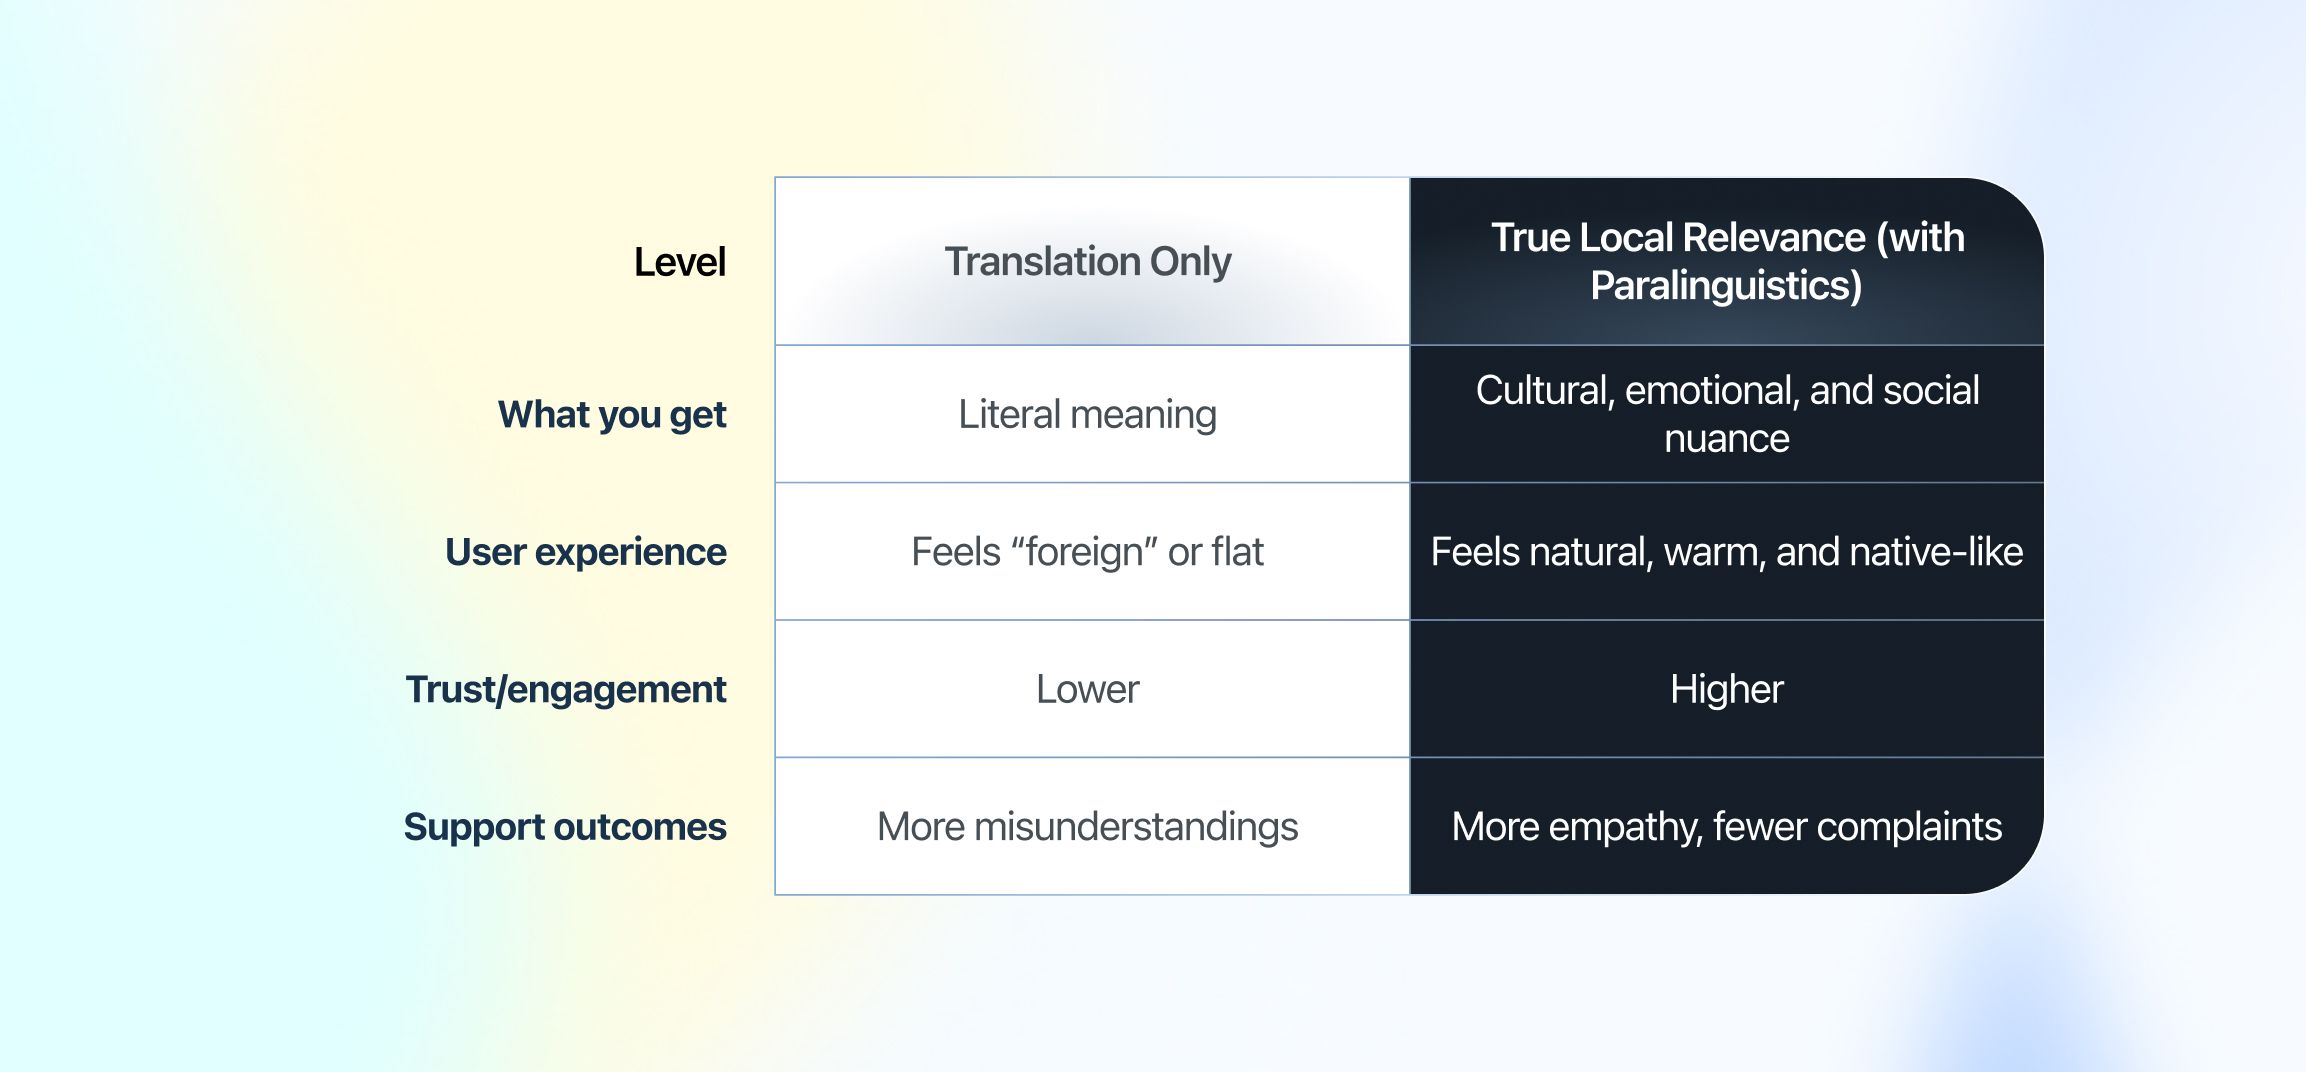
Task: Click the More misunderstandings cell
Action: click(x=1087, y=827)
